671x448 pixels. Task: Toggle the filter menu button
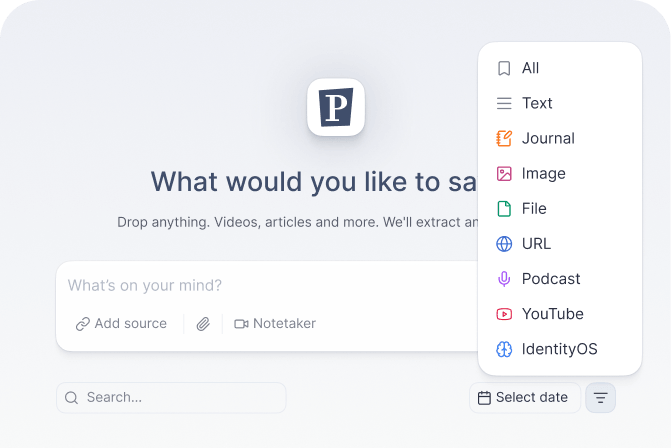600,398
